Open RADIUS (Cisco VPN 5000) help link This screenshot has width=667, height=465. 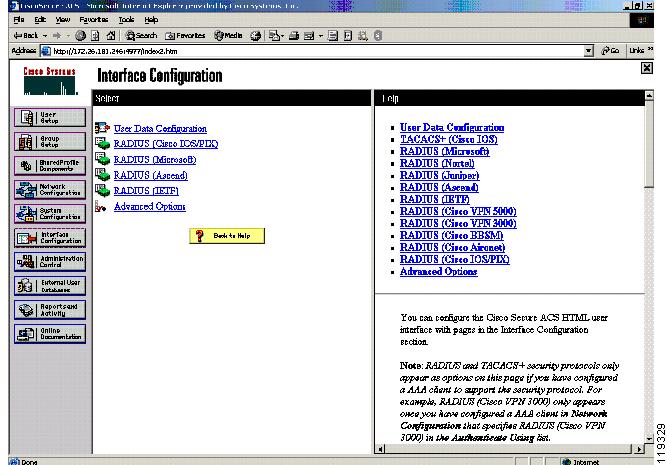pos(458,211)
